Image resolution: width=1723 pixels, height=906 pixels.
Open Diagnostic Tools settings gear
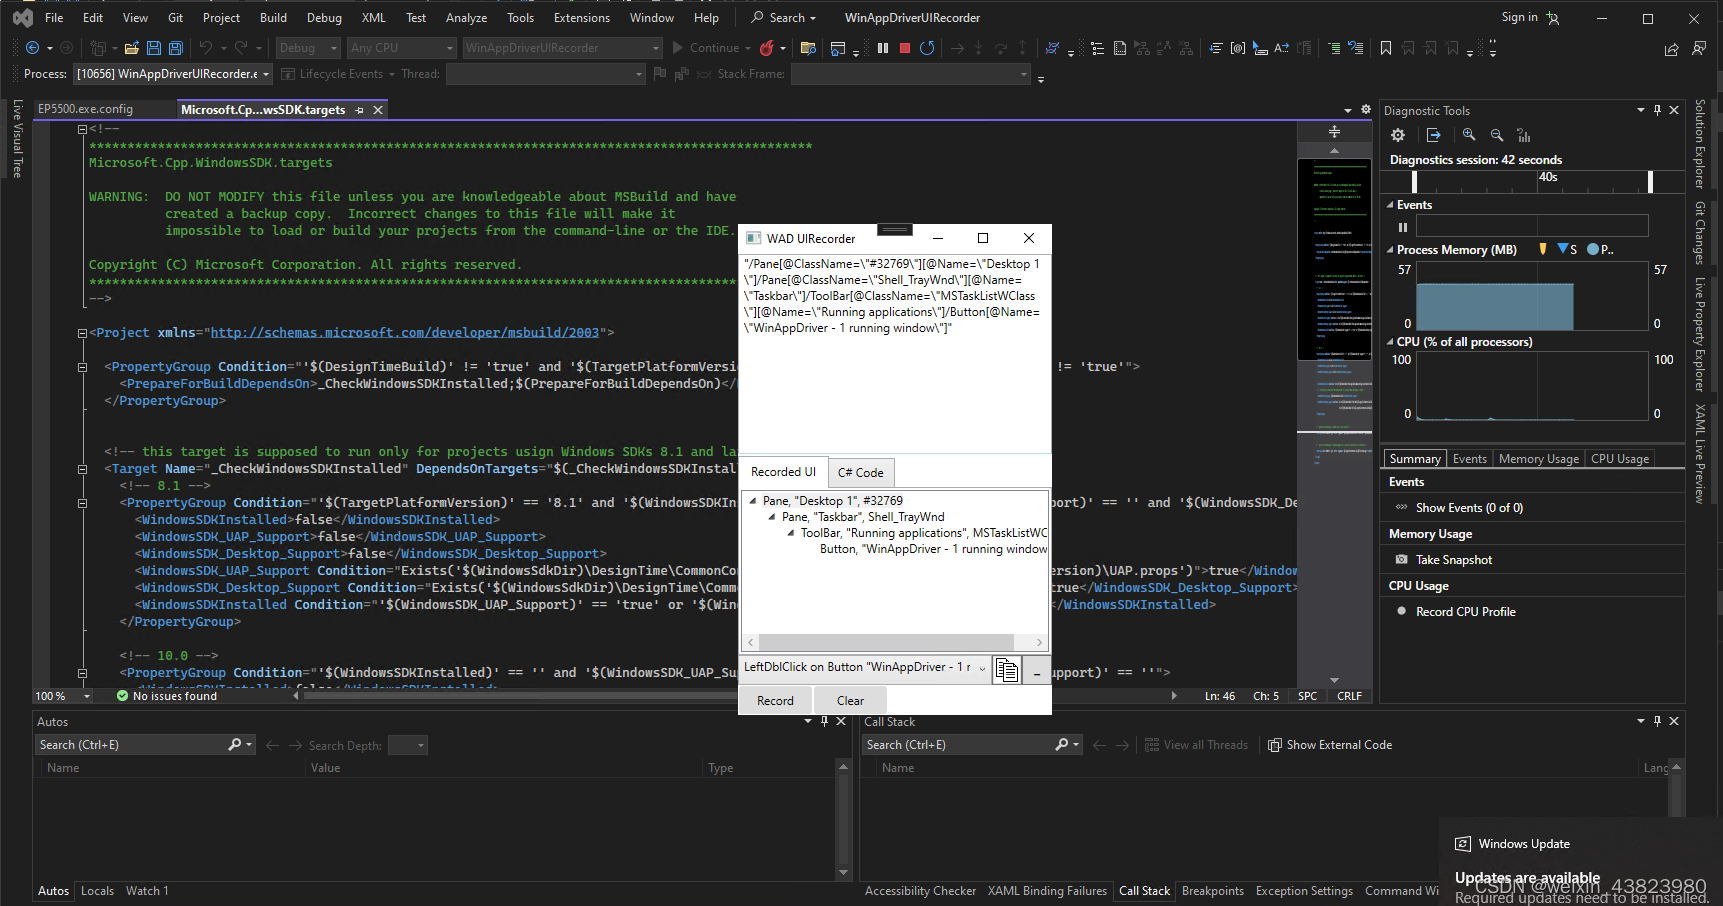1397,134
